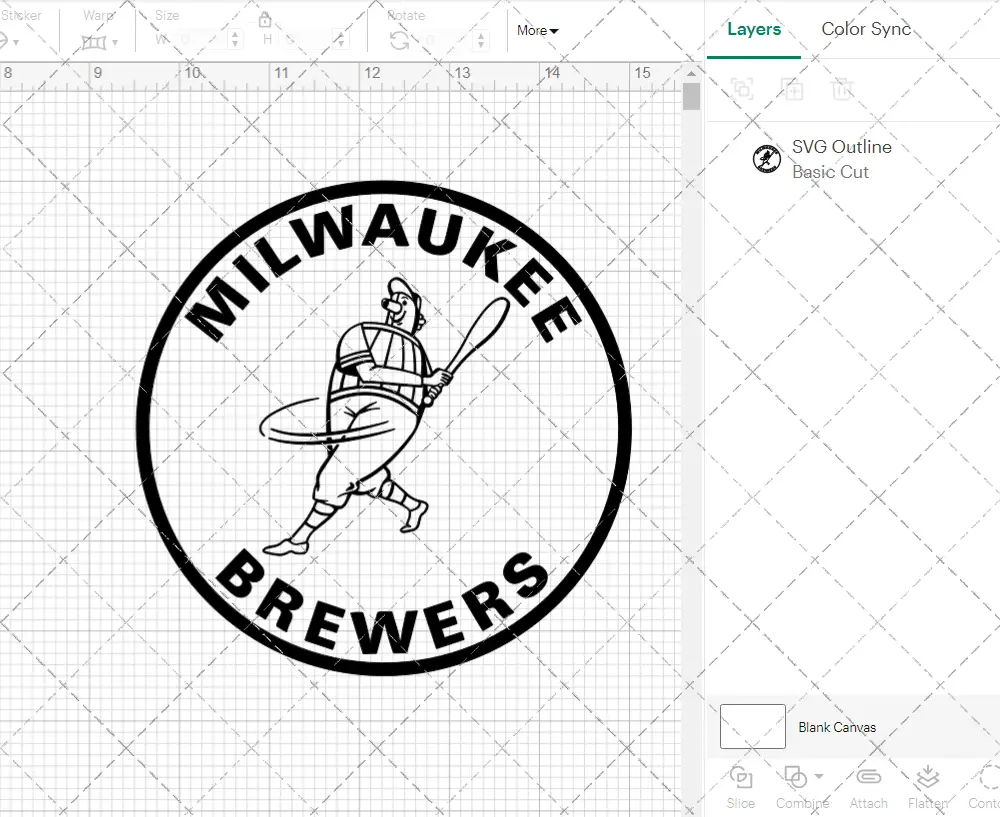Click the Flatten tool icon
Viewport: 1000px width, 817px height.
click(x=927, y=777)
